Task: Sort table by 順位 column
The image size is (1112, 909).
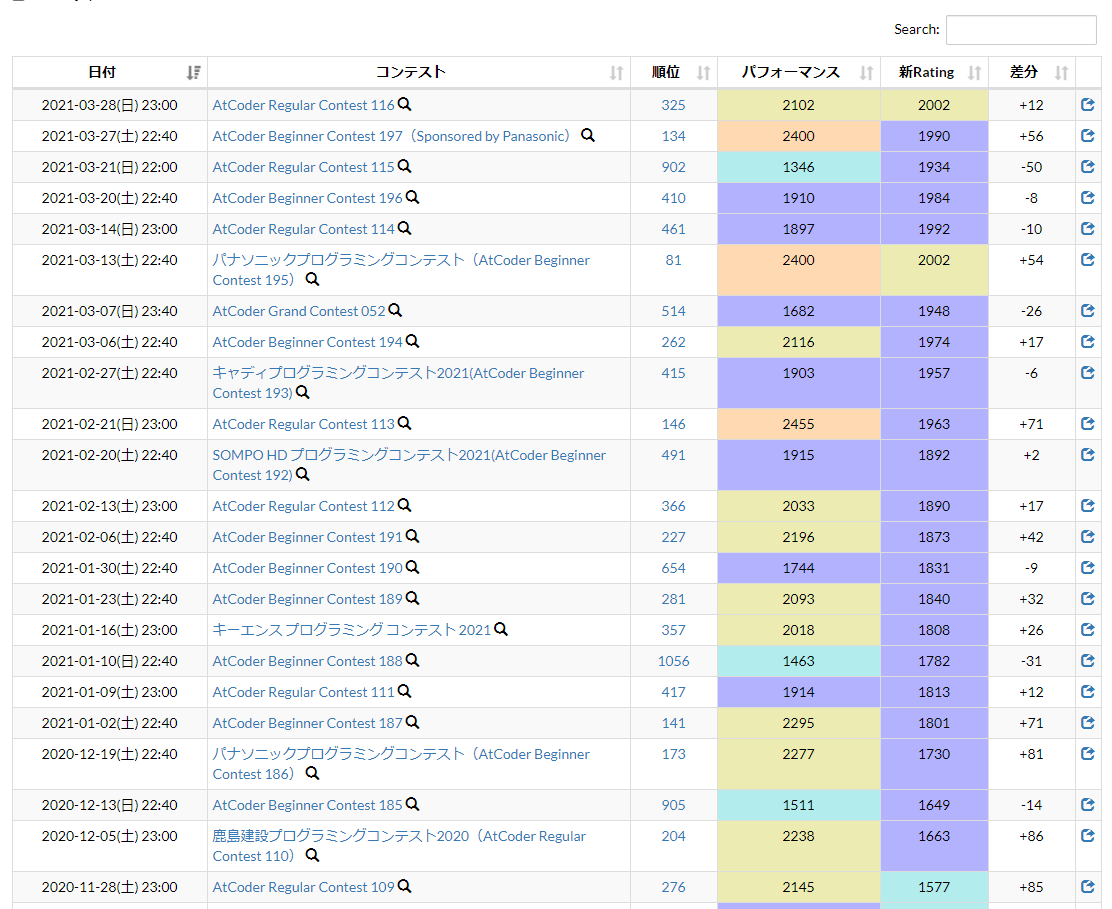Action: pos(674,72)
